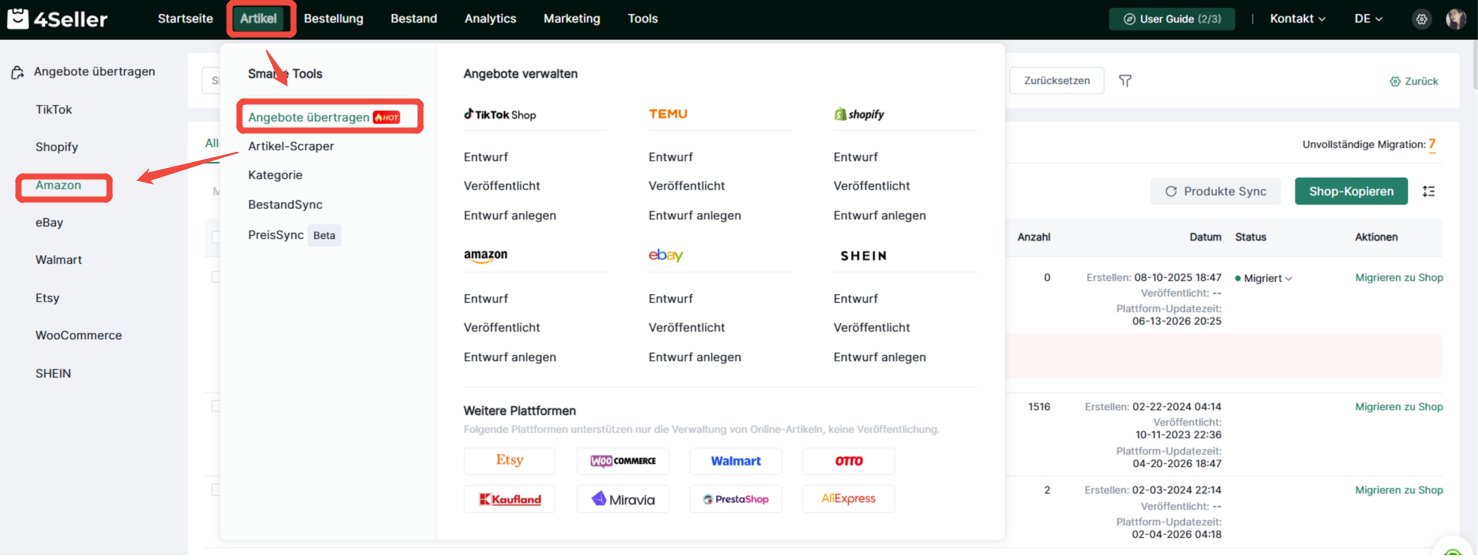Select SHEIN in the sidebar
The image size is (1478, 560).
(53, 373)
